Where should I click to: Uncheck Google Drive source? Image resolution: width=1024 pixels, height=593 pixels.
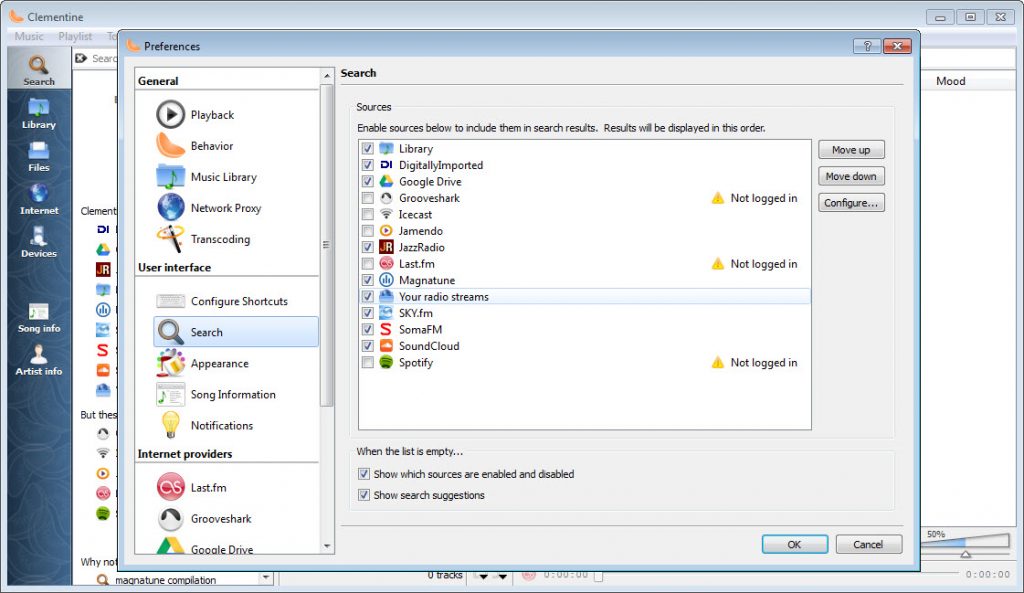point(368,182)
